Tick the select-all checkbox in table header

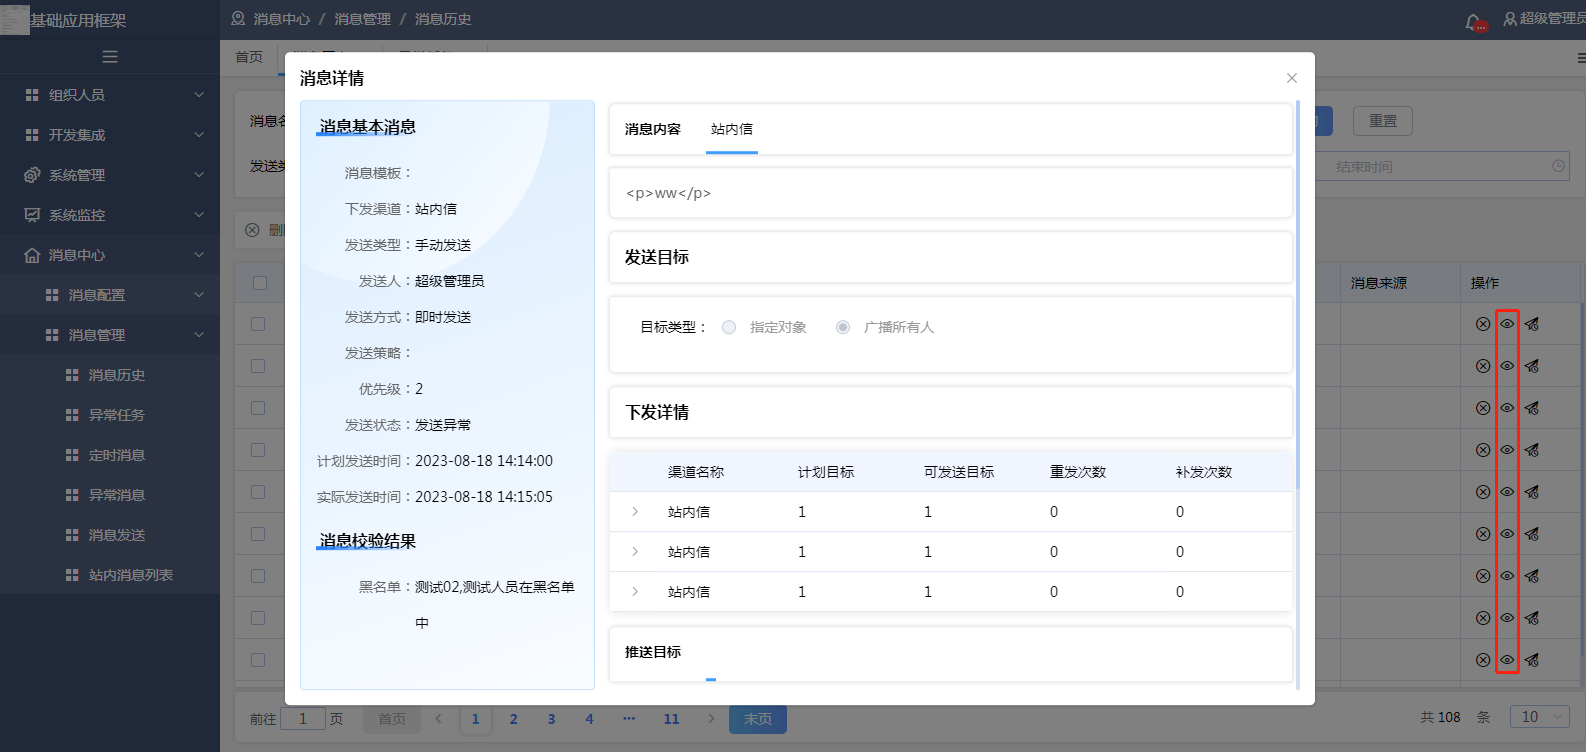coord(260,283)
